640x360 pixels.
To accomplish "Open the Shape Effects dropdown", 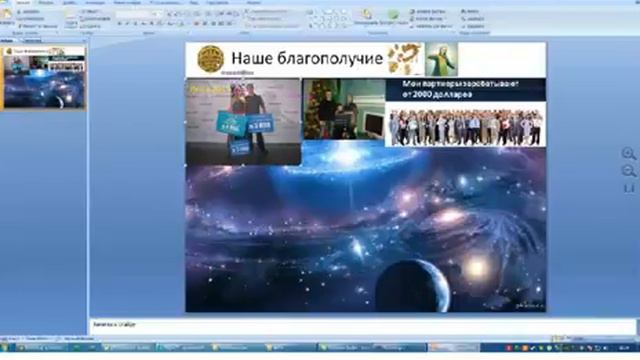I will [431, 26].
